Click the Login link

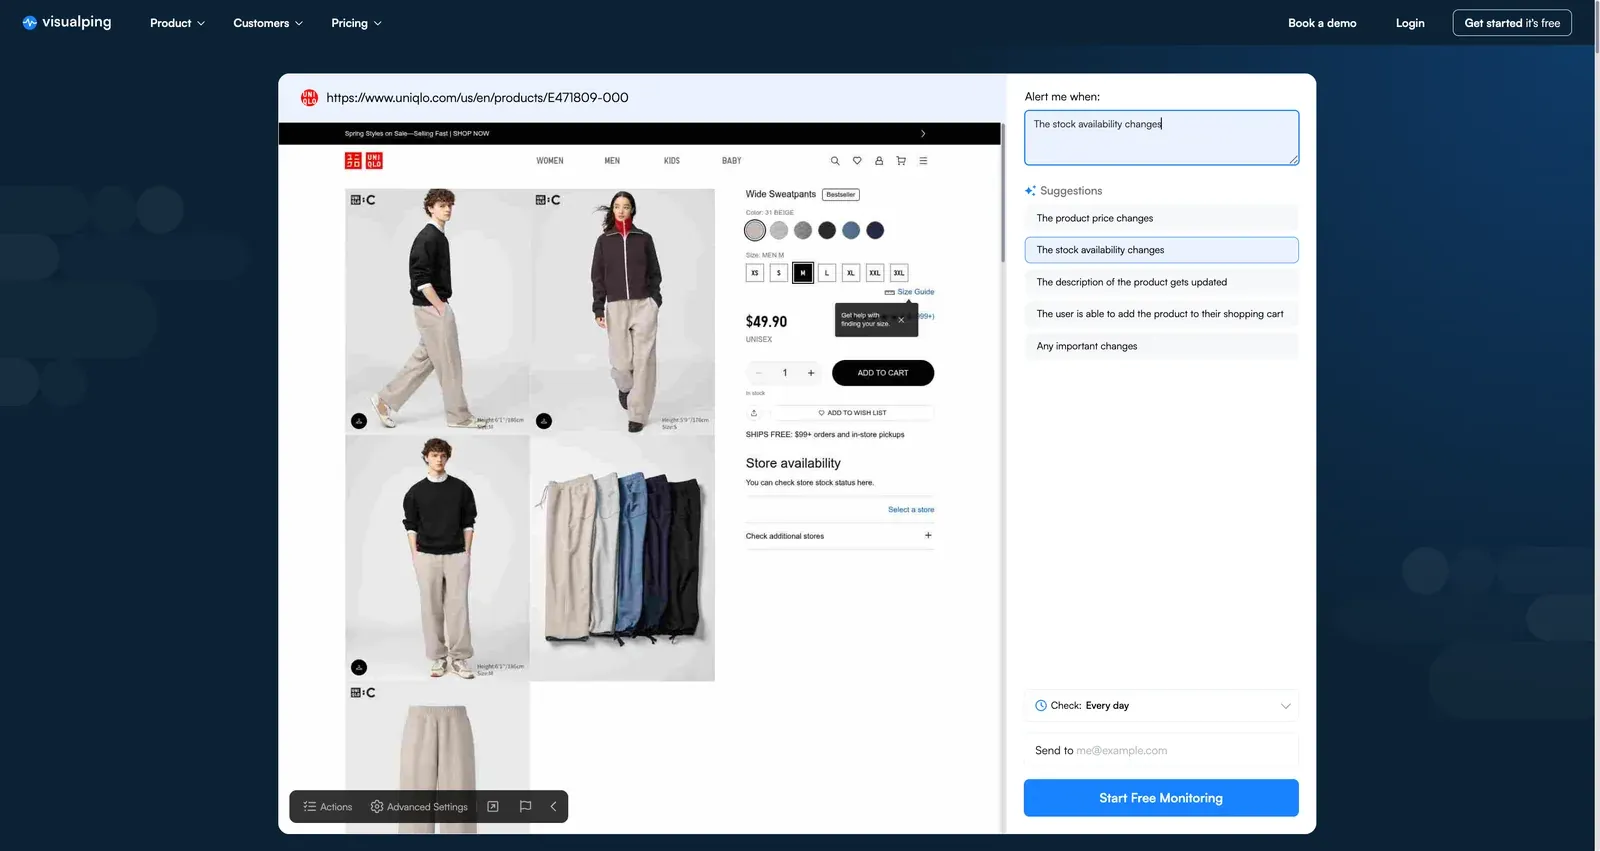pyautogui.click(x=1410, y=23)
